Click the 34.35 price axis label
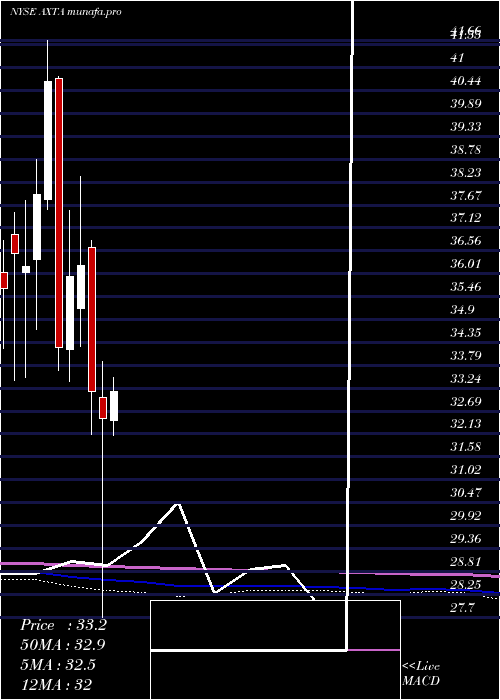This screenshot has height=700, width=500. pos(466,332)
